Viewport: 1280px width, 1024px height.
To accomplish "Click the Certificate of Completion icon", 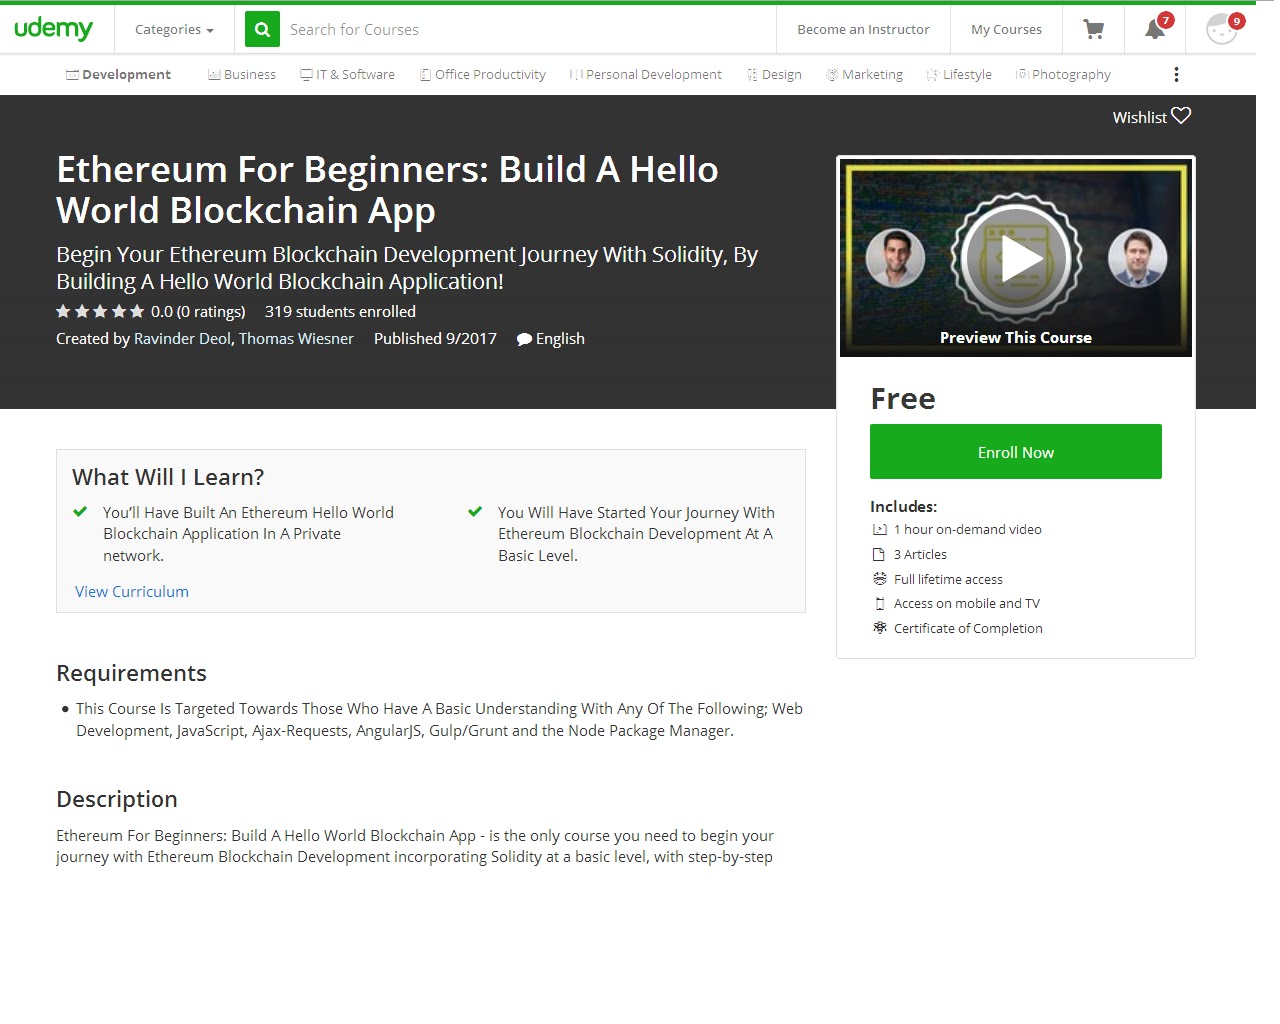I will (880, 628).
